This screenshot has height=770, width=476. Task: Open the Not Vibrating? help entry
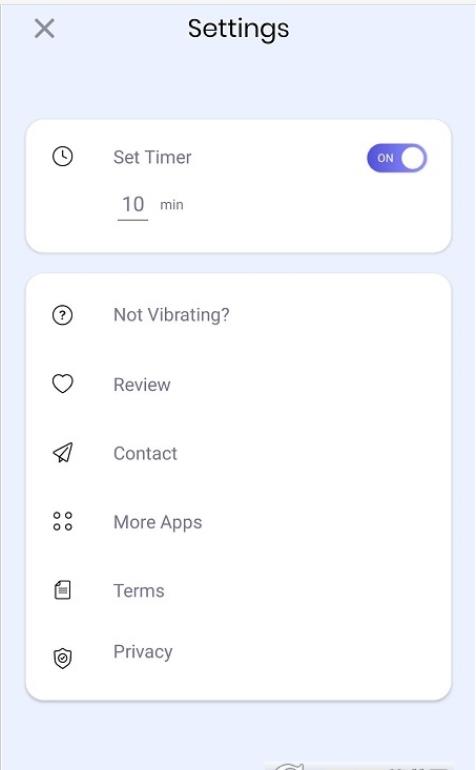point(238,315)
